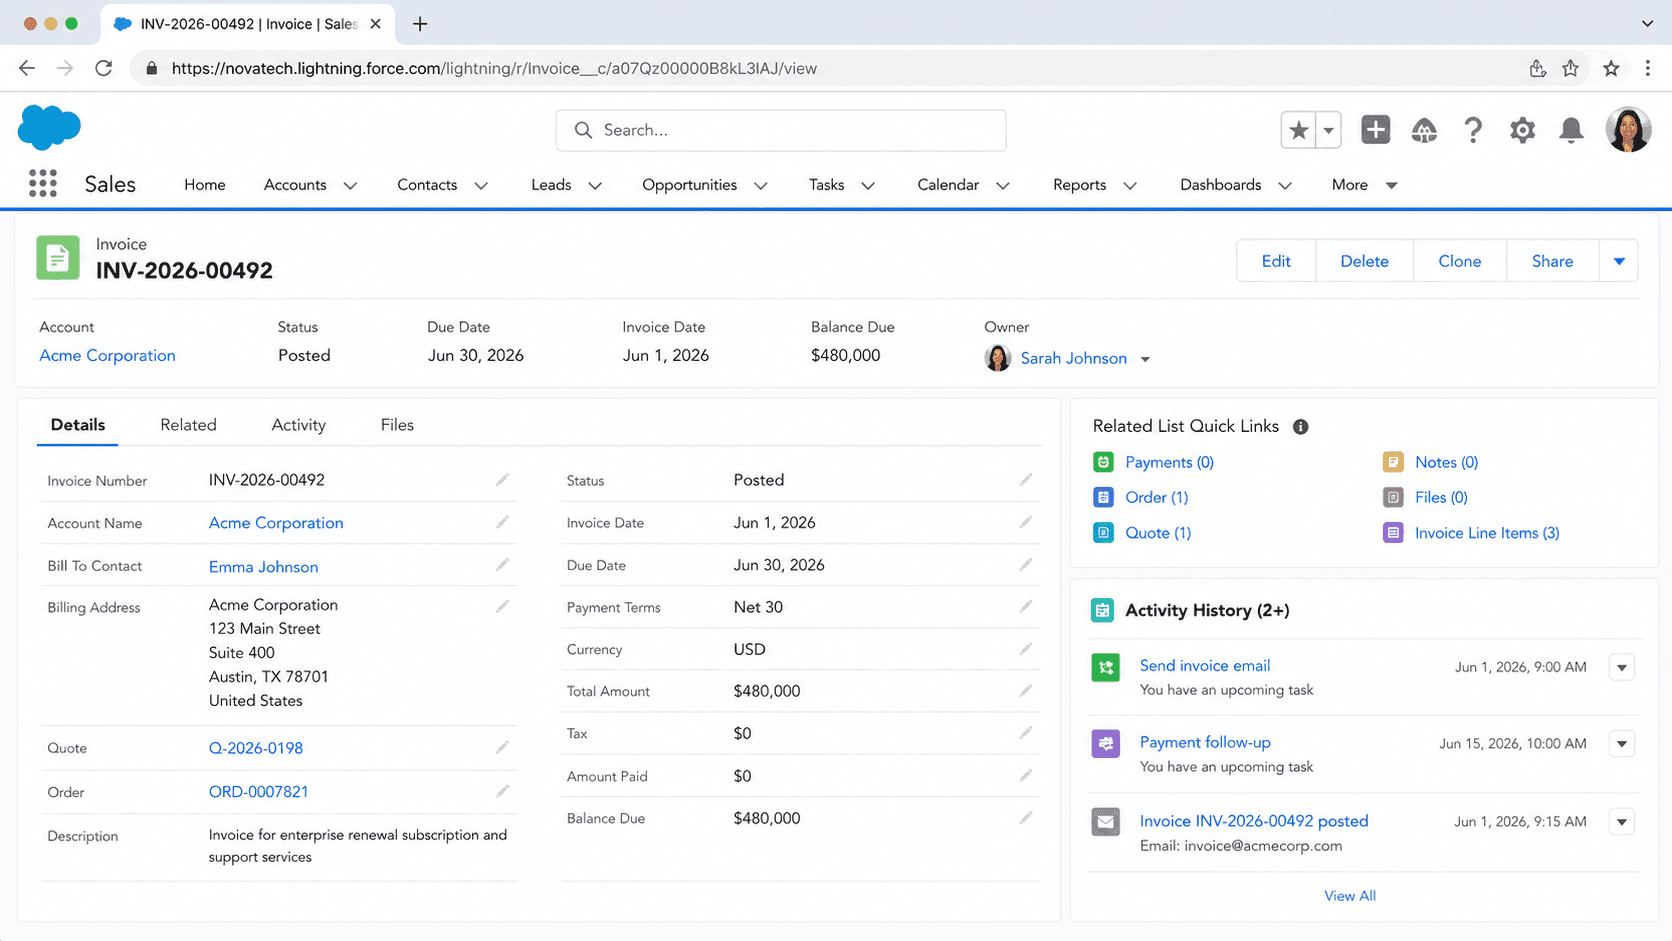This screenshot has height=941, width=1672.
Task: Edit the Amount Paid pencil icon
Action: point(1025,775)
